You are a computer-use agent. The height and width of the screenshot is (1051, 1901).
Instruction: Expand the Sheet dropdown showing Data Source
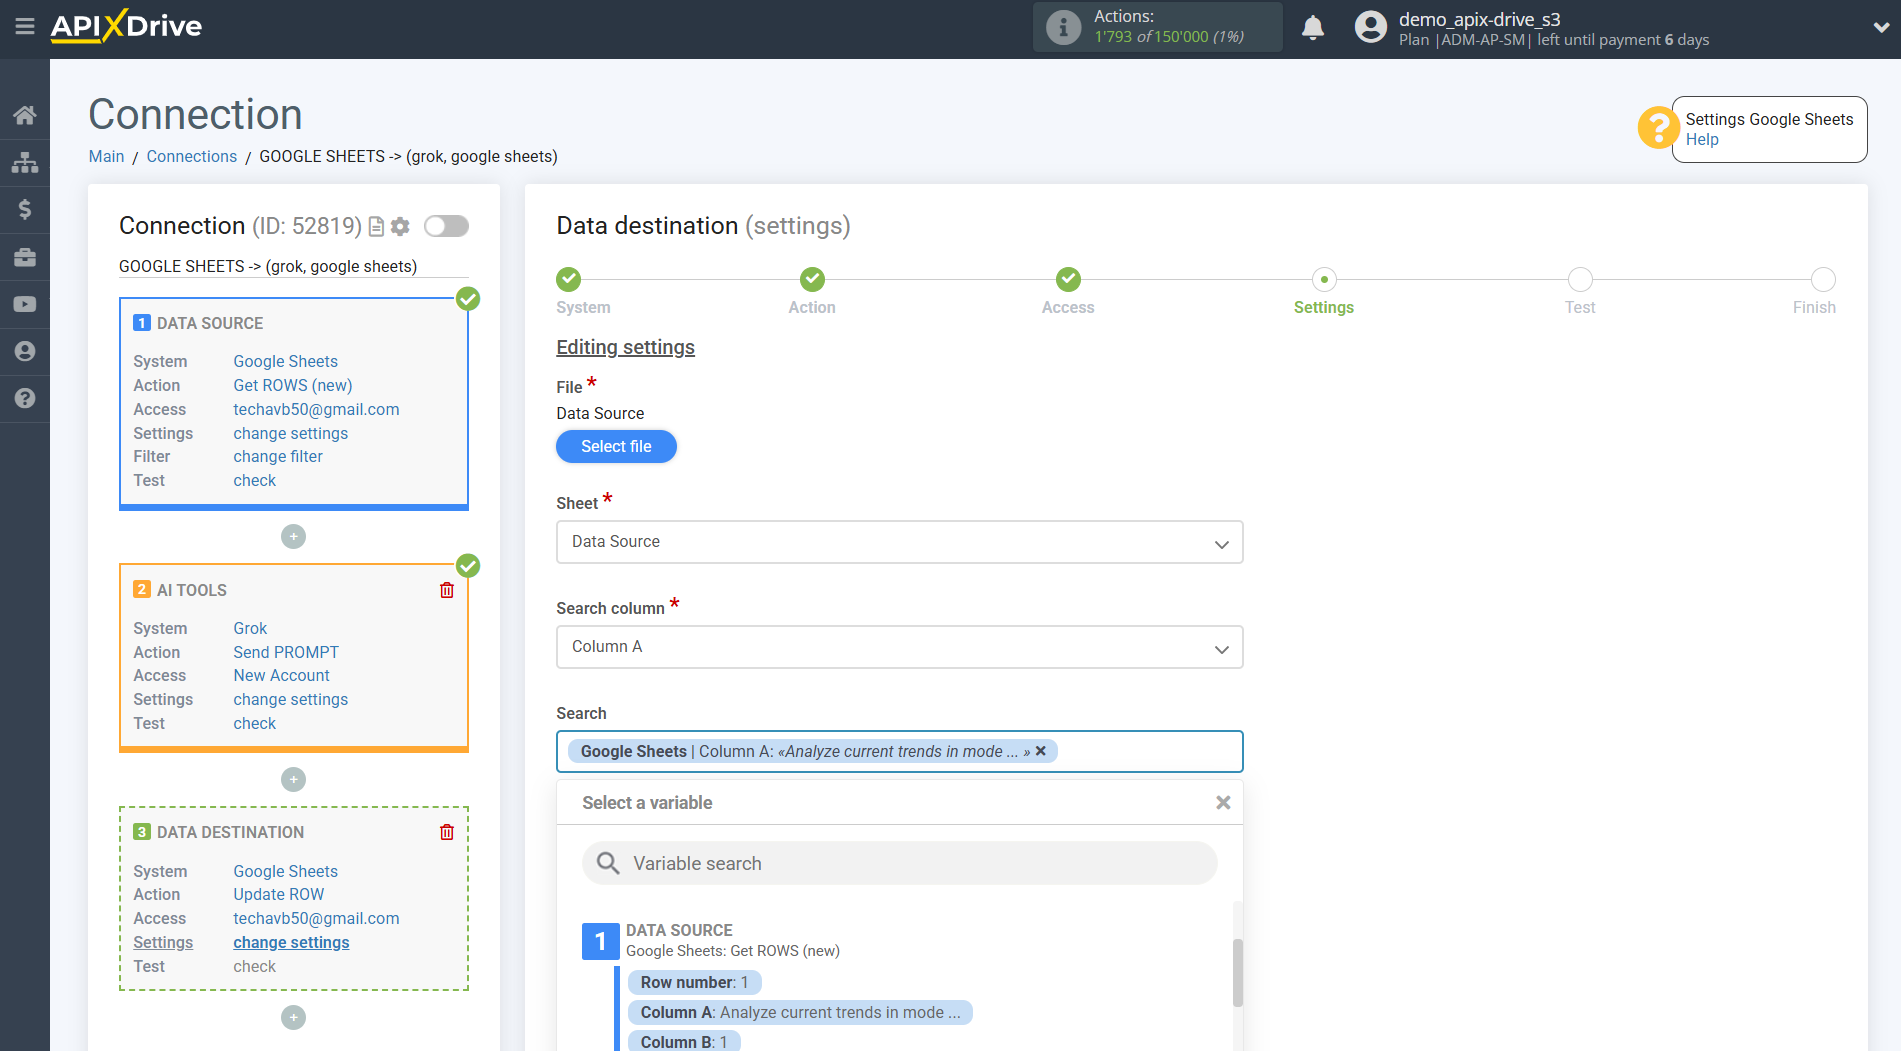pos(899,542)
